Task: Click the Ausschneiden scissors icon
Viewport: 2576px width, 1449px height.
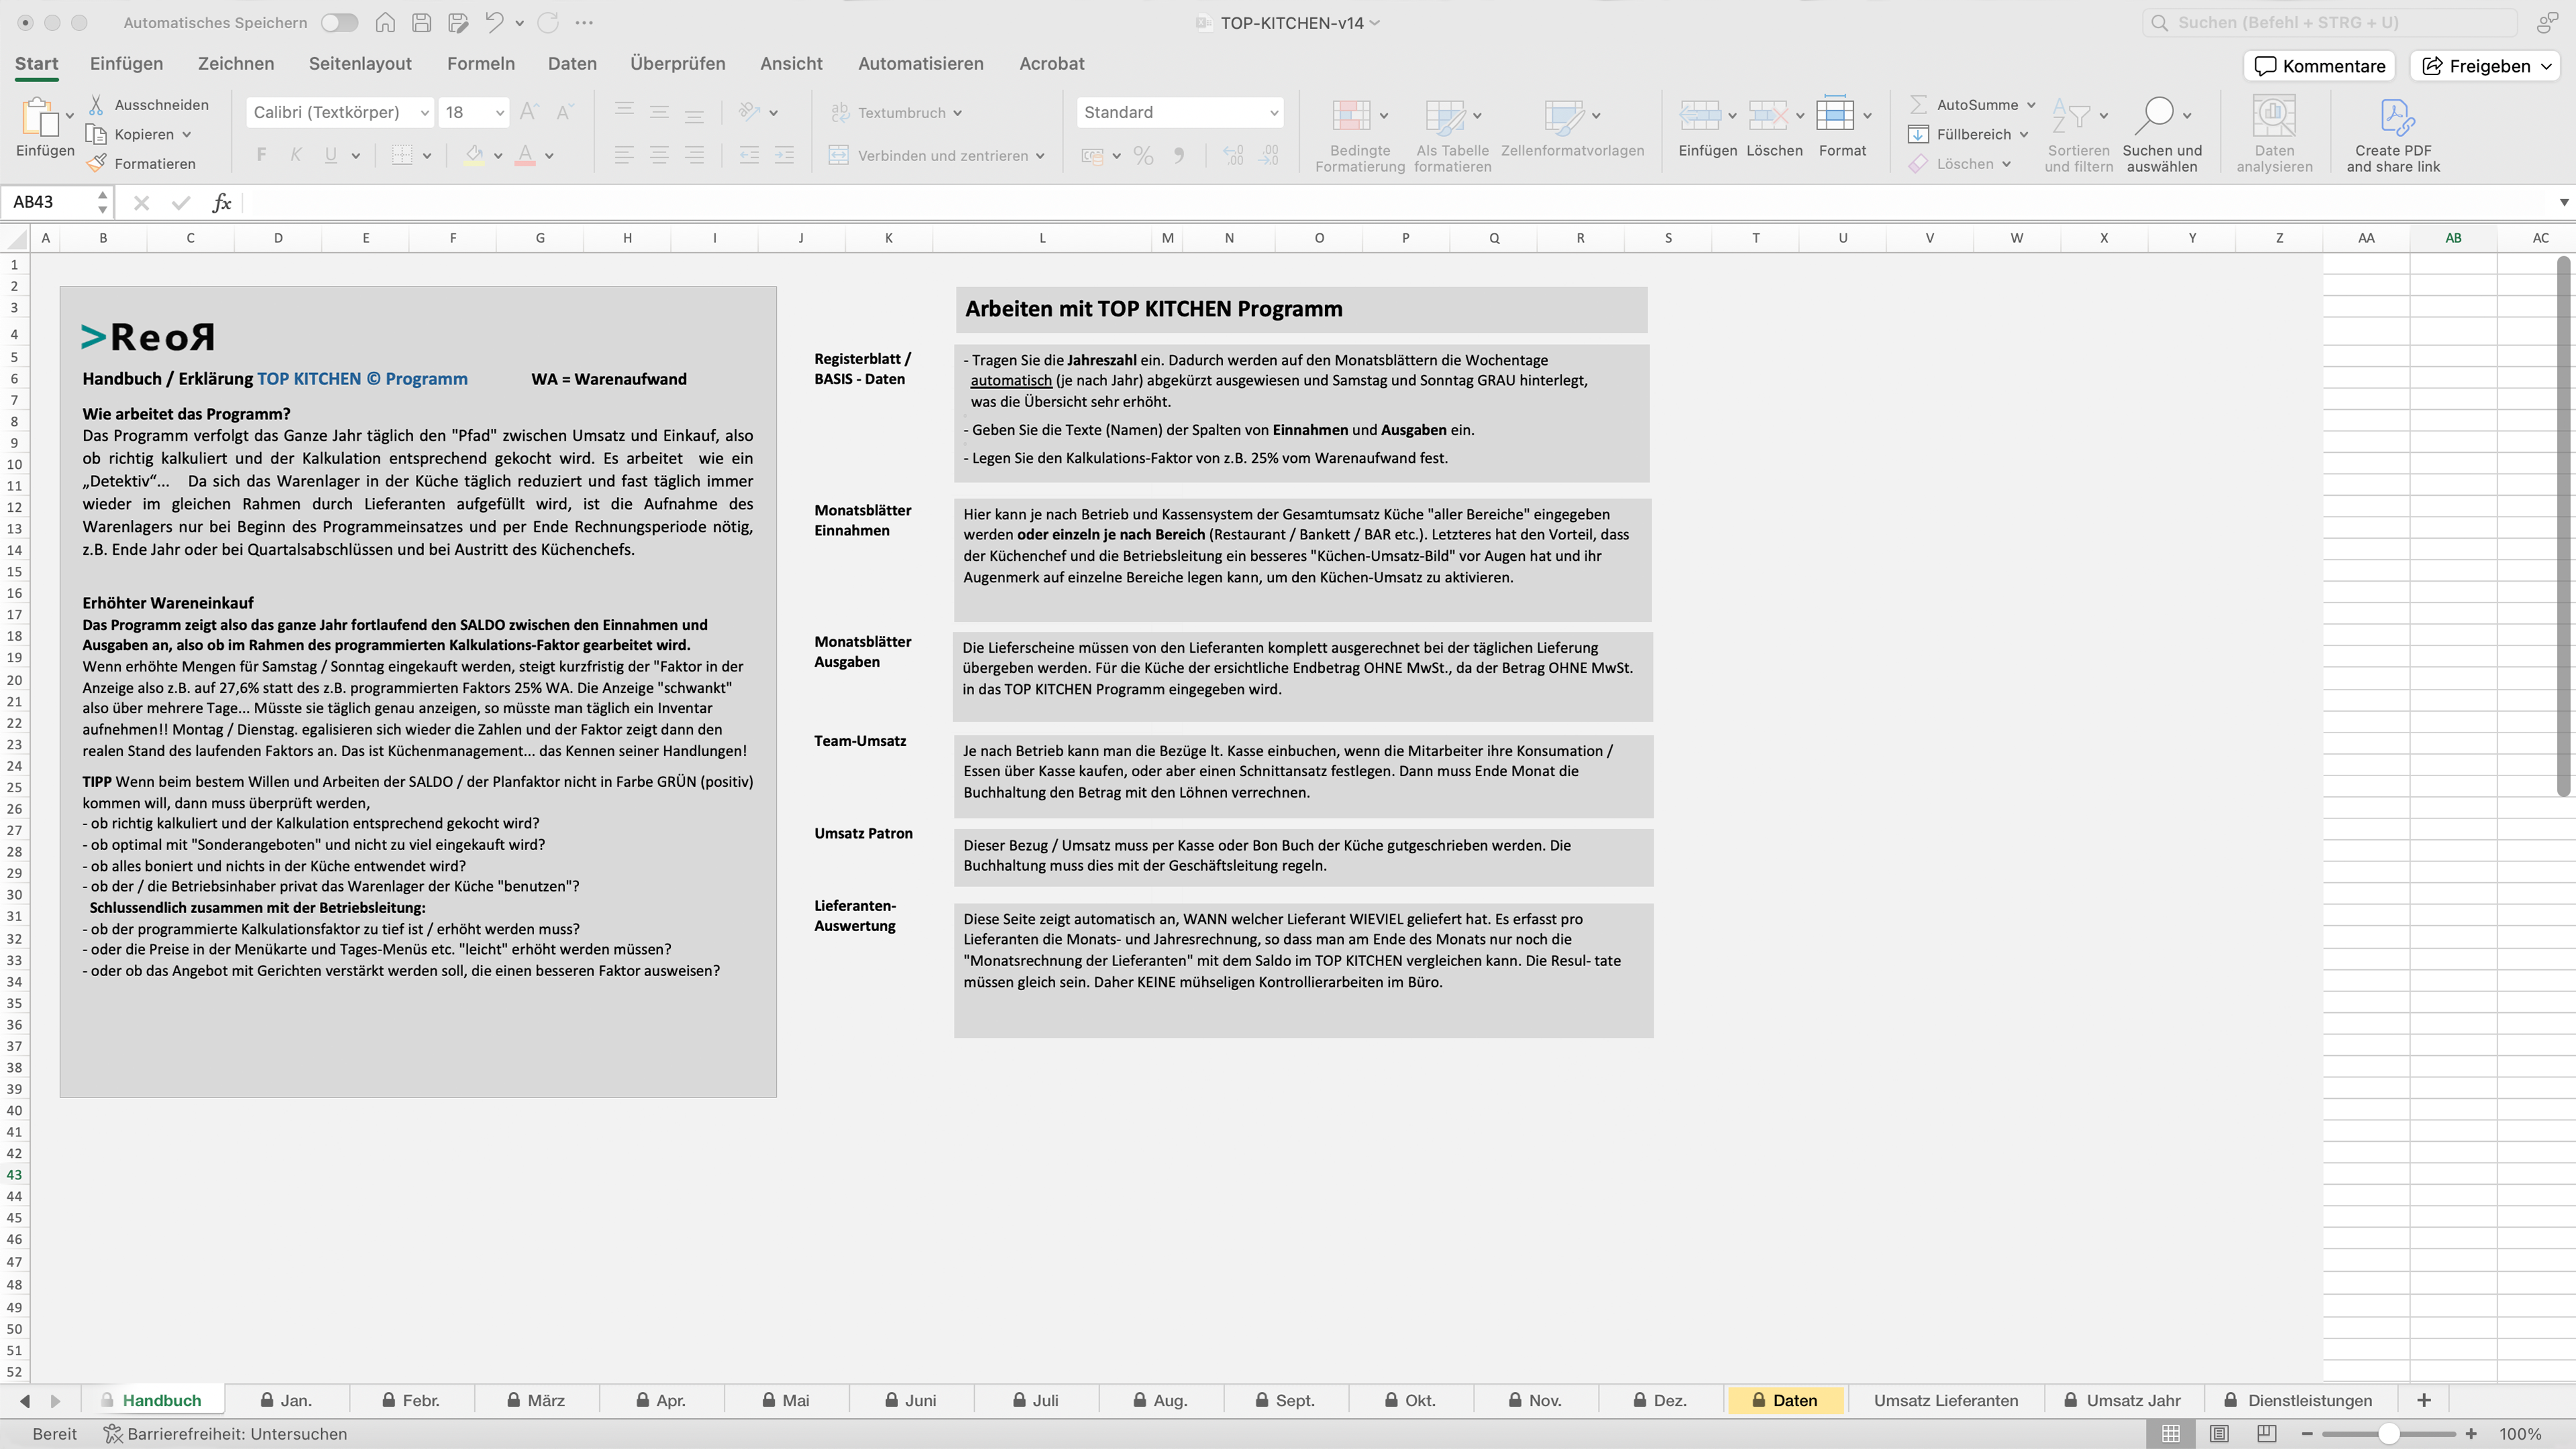Action: coord(96,104)
